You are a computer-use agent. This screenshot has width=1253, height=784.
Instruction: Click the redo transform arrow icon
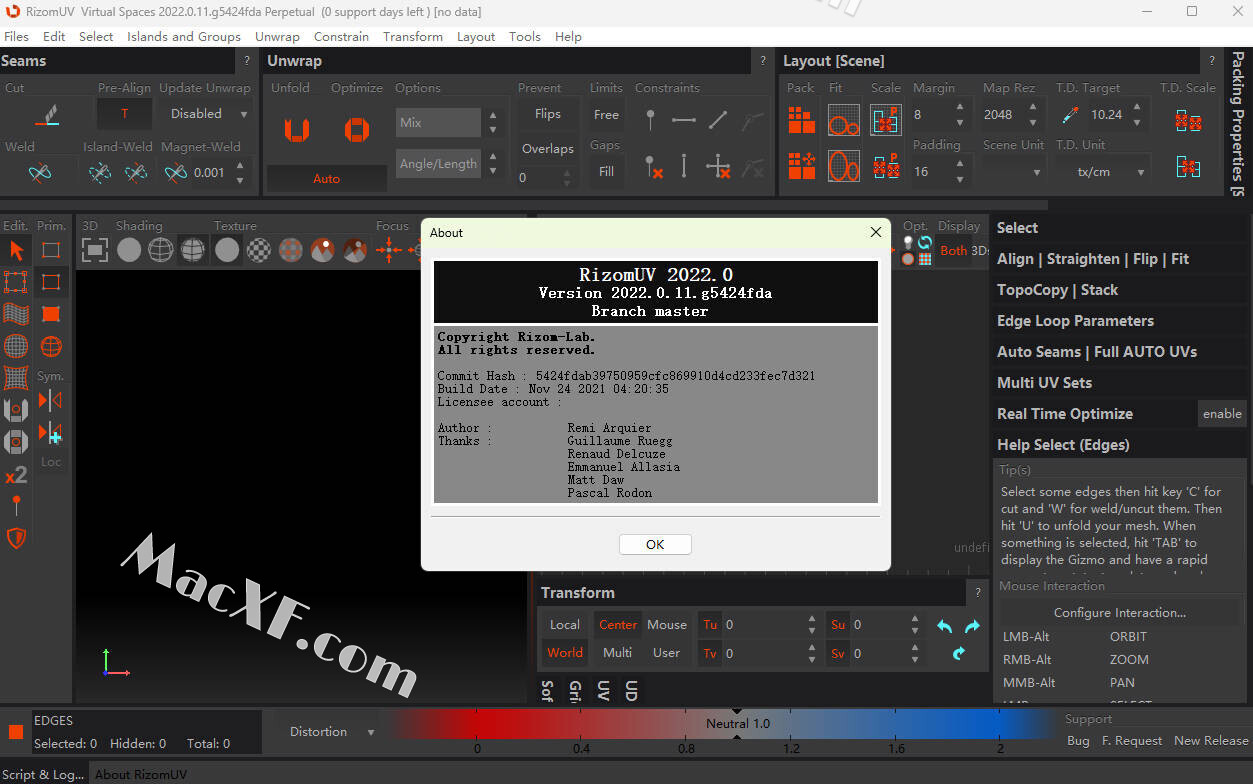pos(972,626)
